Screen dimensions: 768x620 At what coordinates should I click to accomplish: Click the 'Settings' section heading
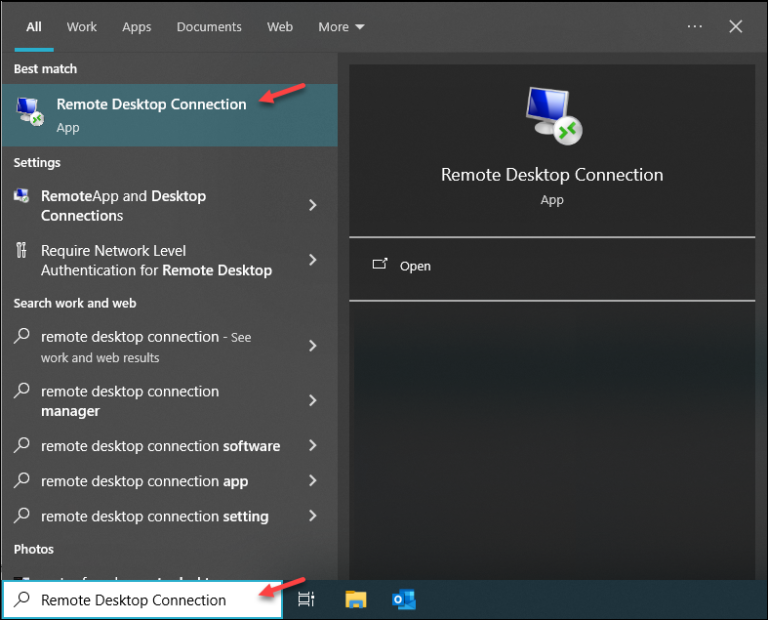click(x=37, y=163)
